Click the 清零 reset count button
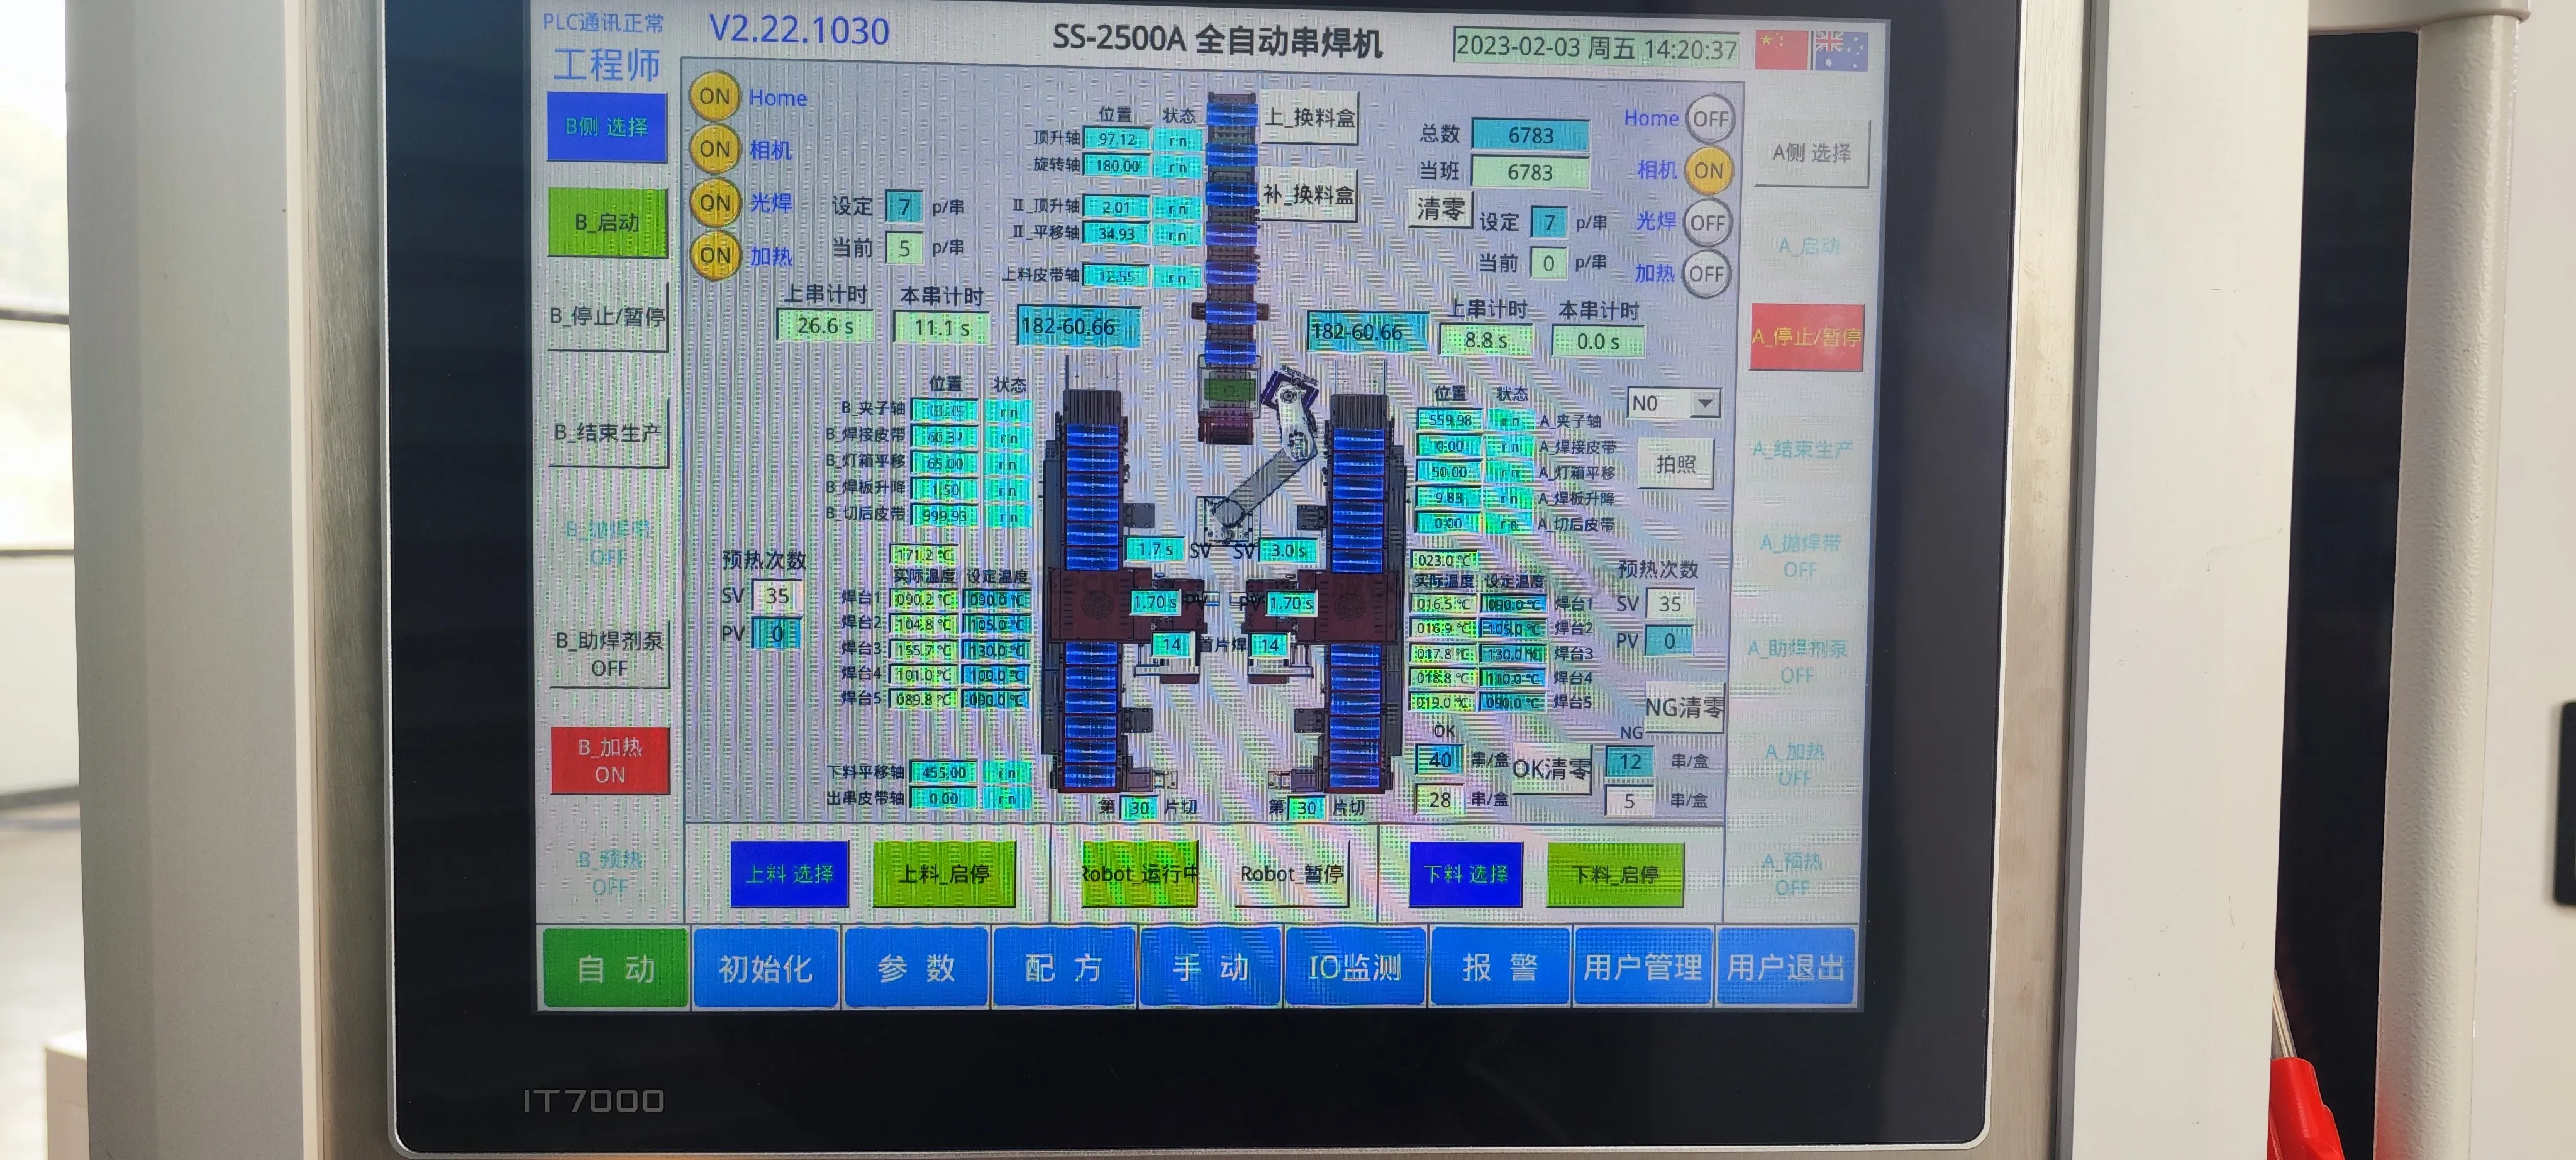Image resolution: width=2576 pixels, height=1160 pixels. [x=1439, y=210]
